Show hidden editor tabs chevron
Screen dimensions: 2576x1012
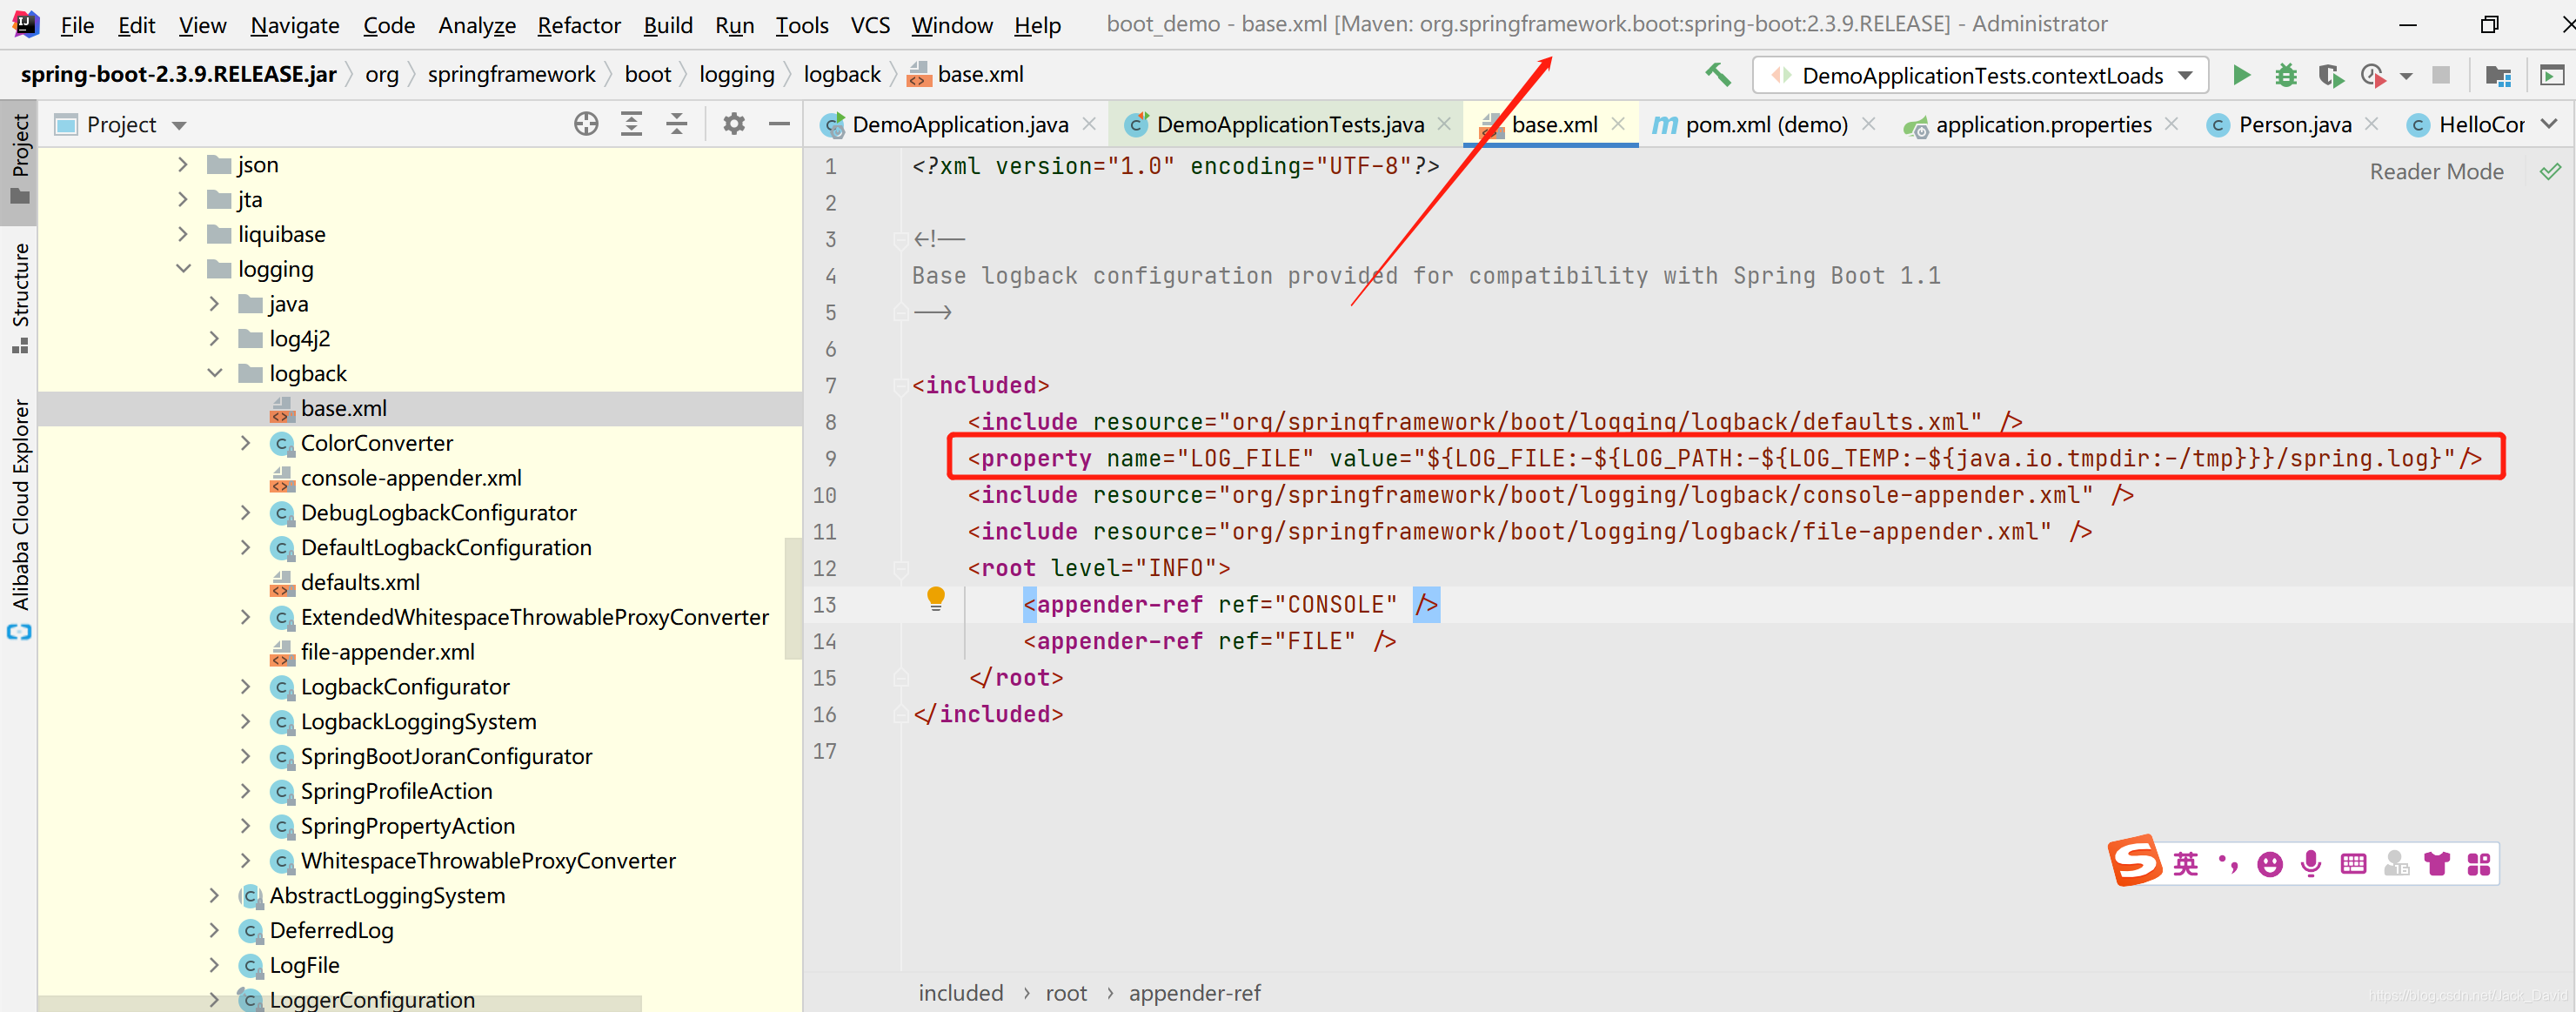coord(2550,124)
